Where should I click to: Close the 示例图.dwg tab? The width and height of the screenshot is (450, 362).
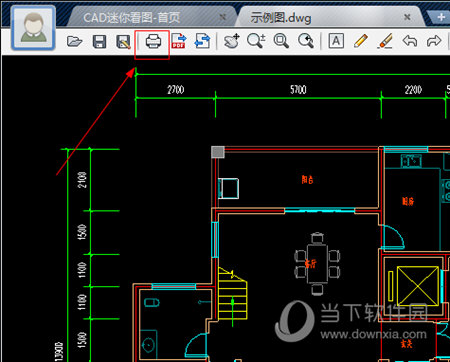[x=407, y=17]
